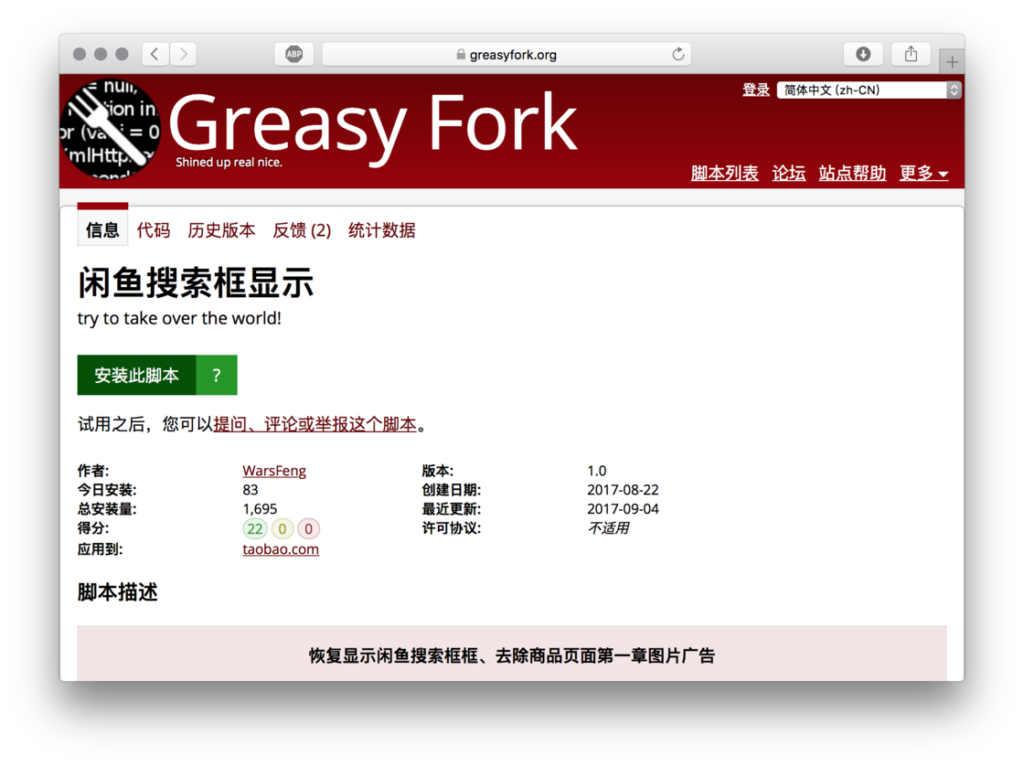Select the 信息 tab
1024x766 pixels.
[103, 230]
